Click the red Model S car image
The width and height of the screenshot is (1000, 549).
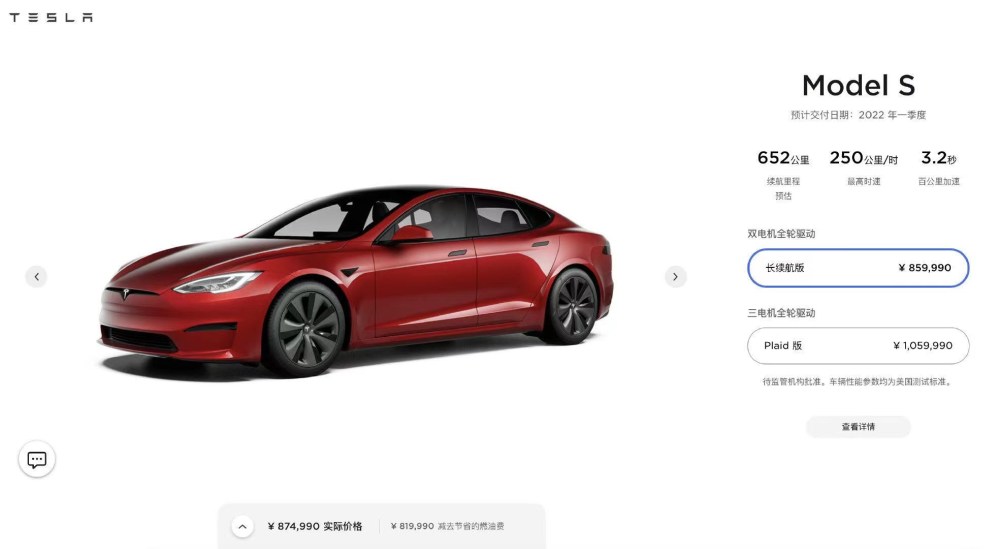pyautogui.click(x=355, y=281)
